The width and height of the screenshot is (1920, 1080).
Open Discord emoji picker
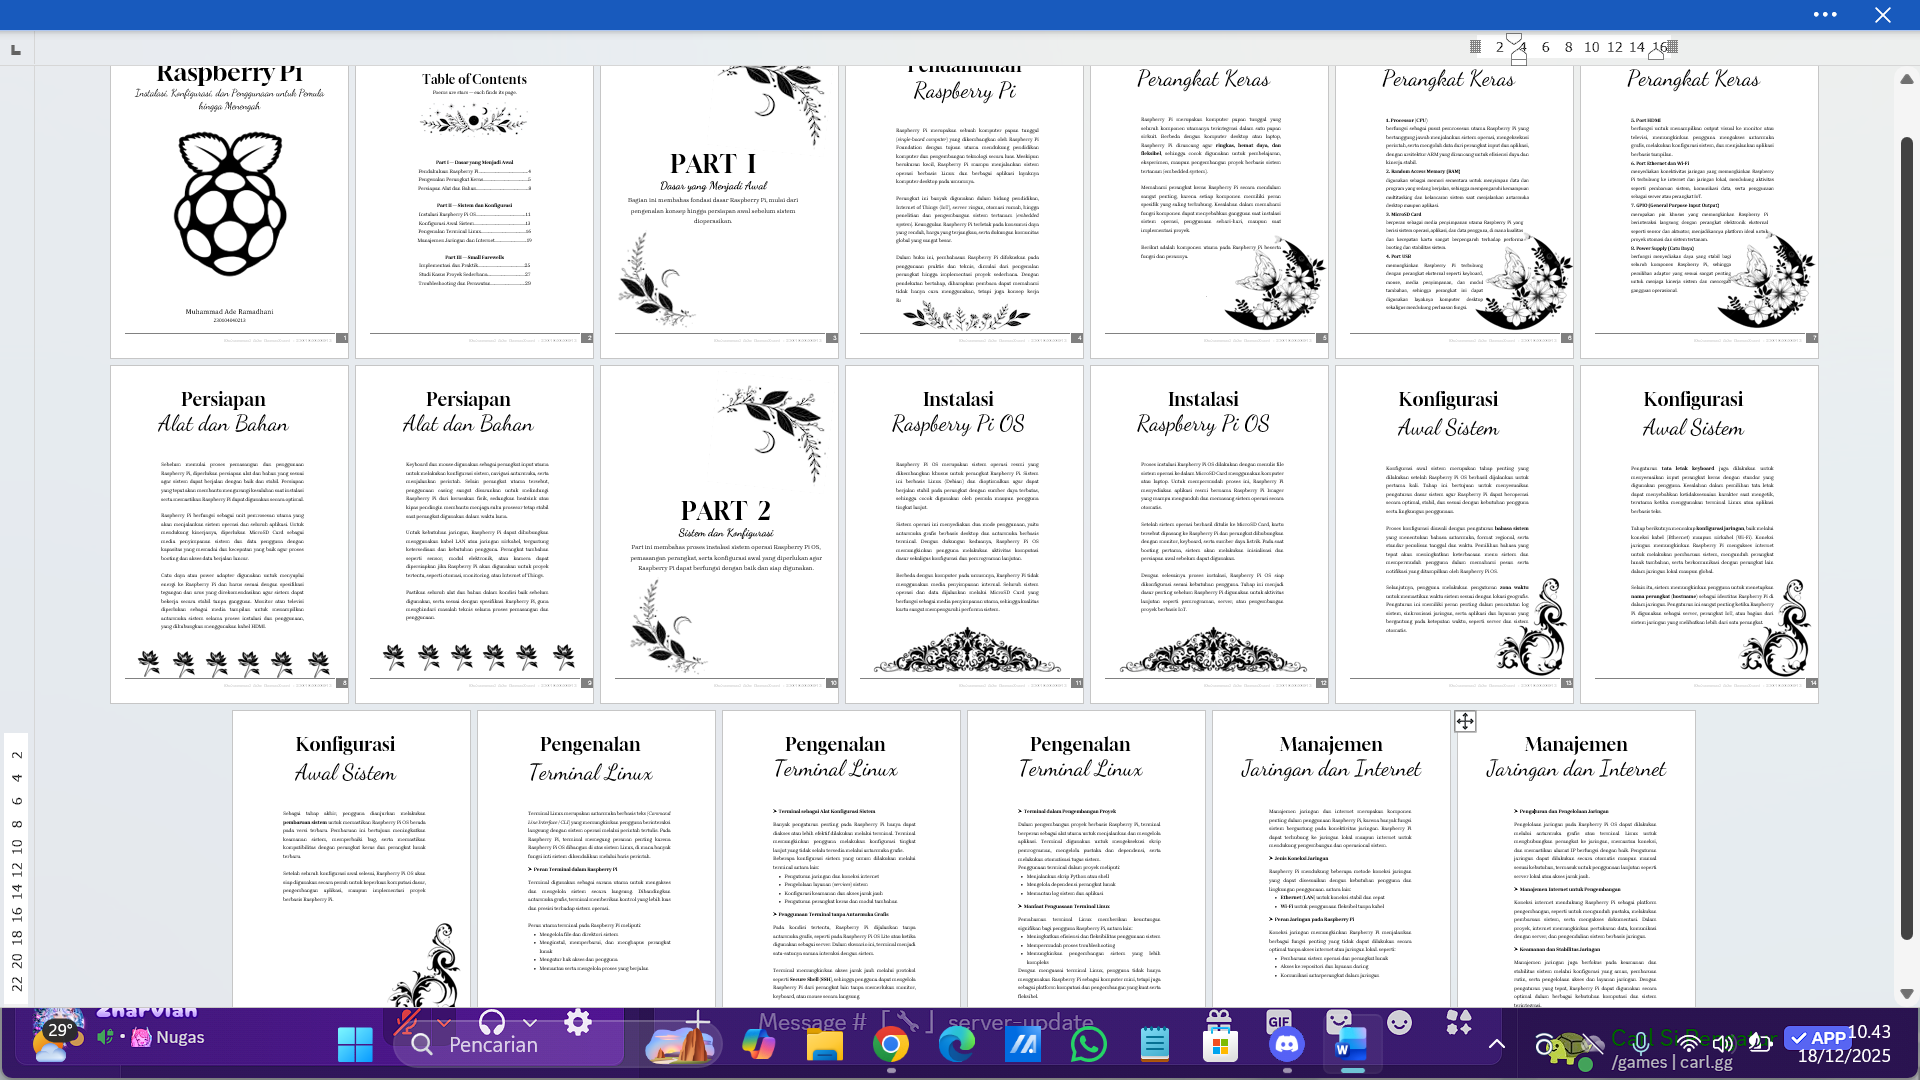1400,1022
